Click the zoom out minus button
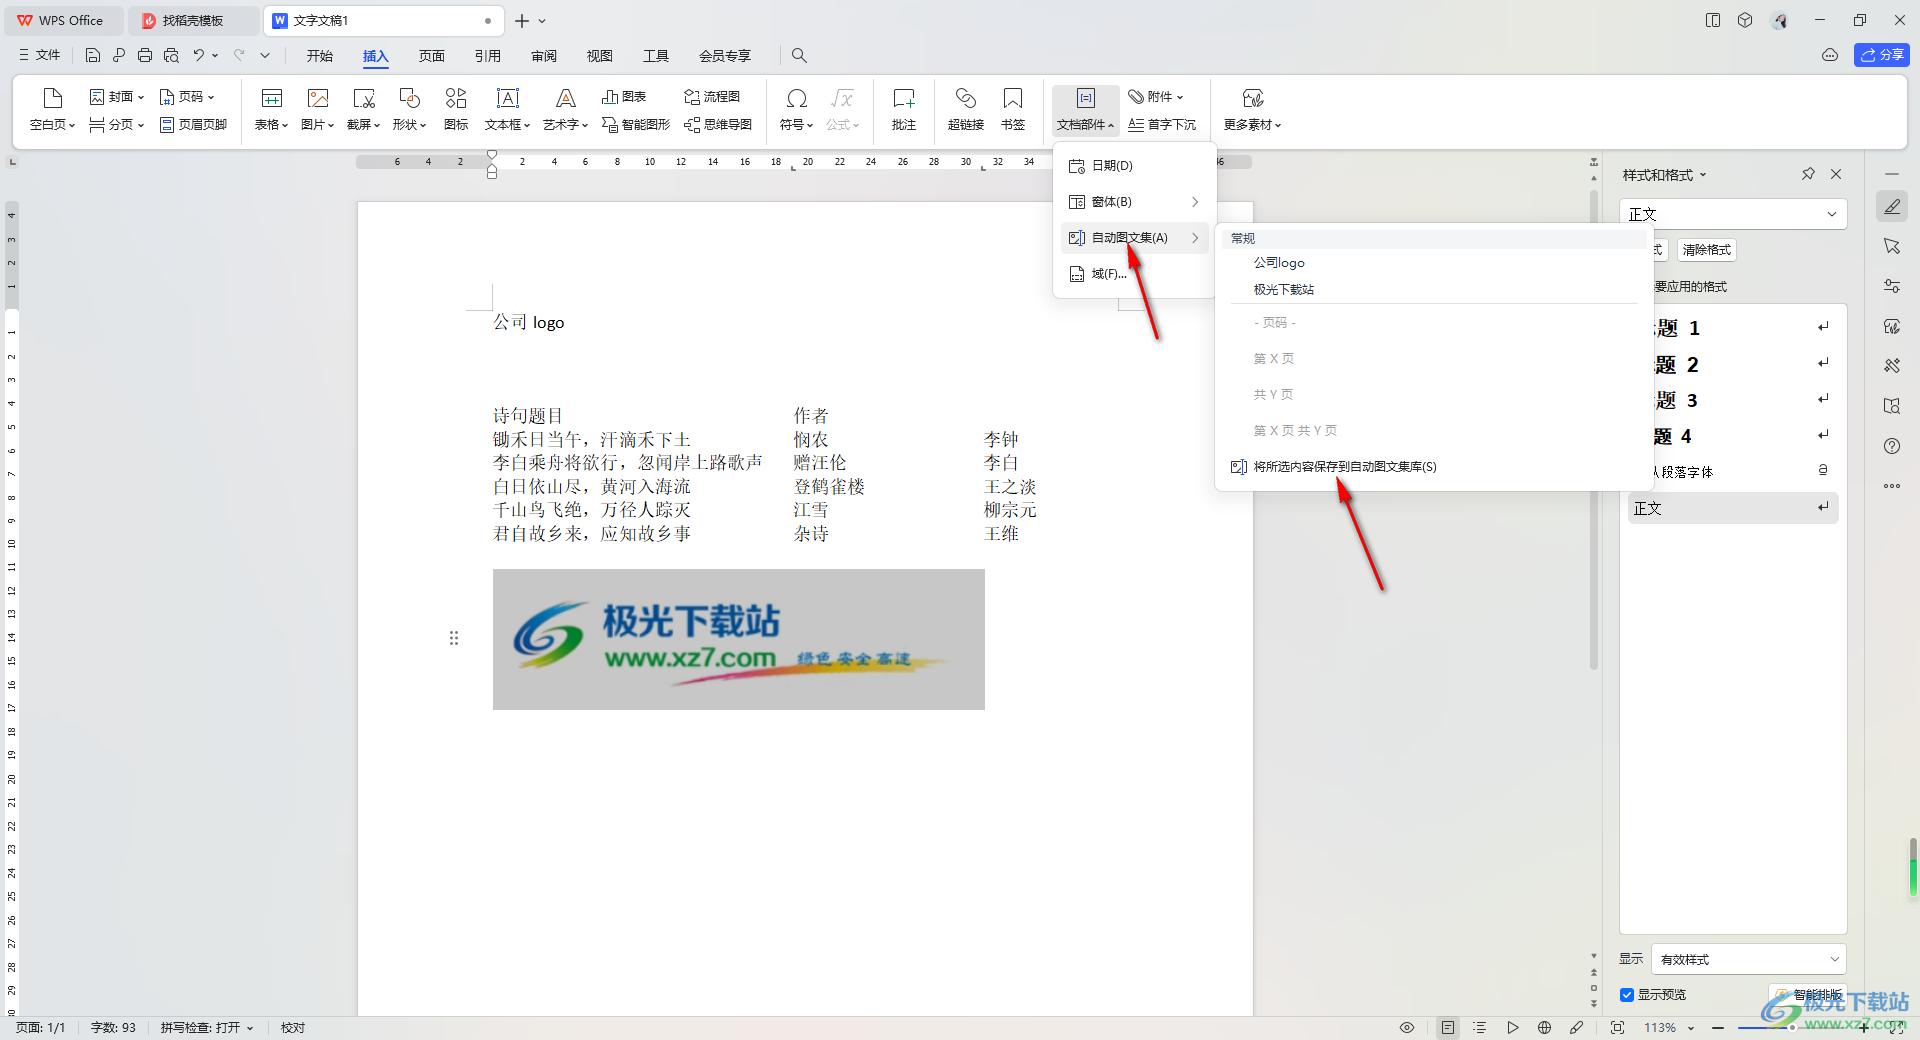Image resolution: width=1920 pixels, height=1040 pixels. [x=1718, y=1028]
